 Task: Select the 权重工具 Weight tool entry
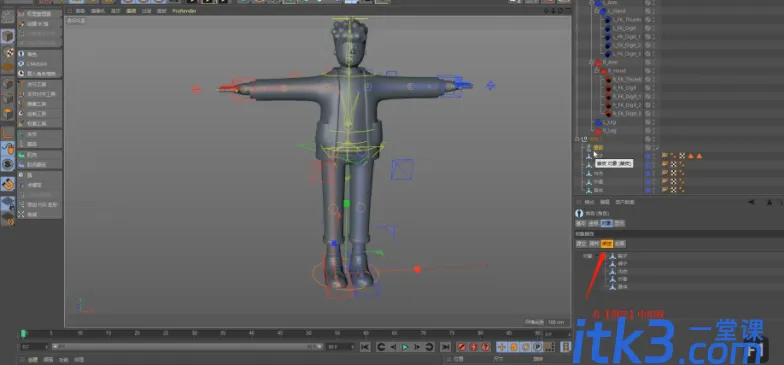36,124
